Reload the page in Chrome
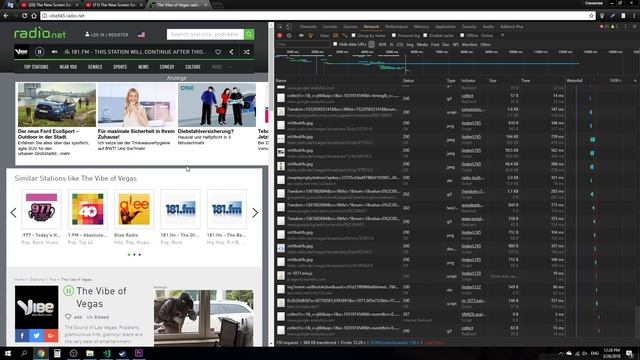The height and width of the screenshot is (360, 640). point(24,16)
